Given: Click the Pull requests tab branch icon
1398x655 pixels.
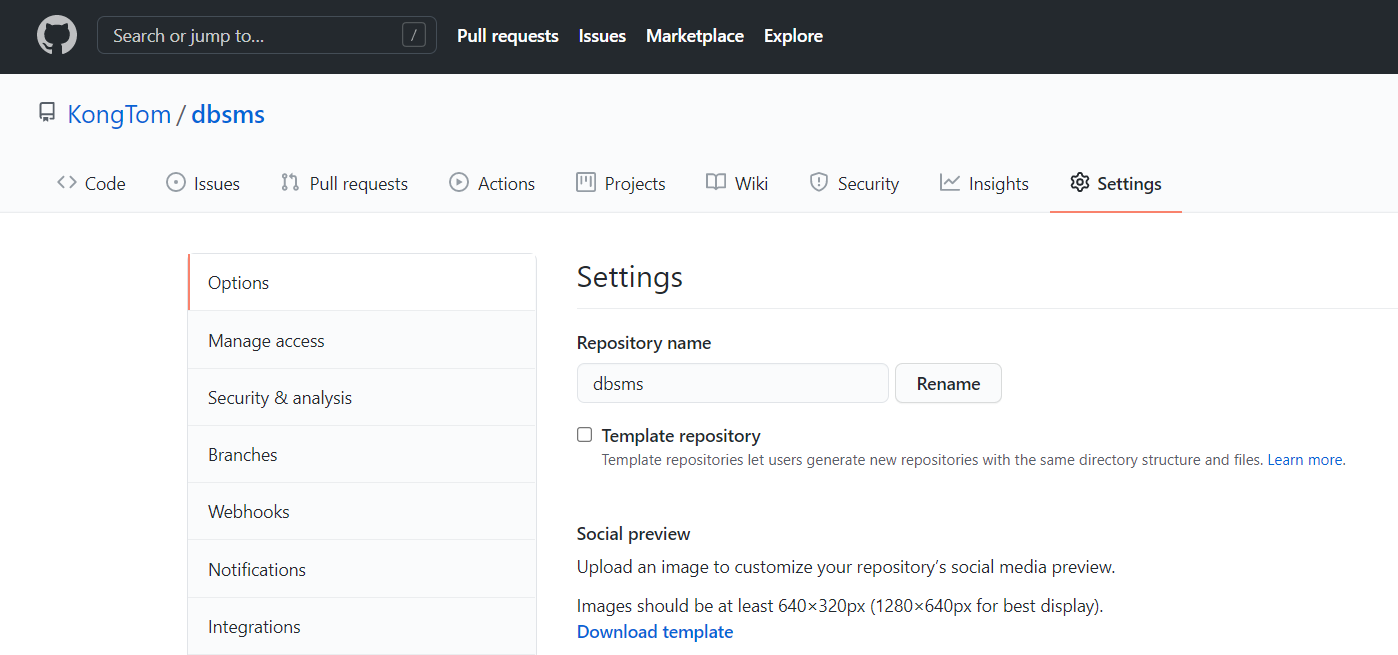Looking at the screenshot, I should (290, 182).
